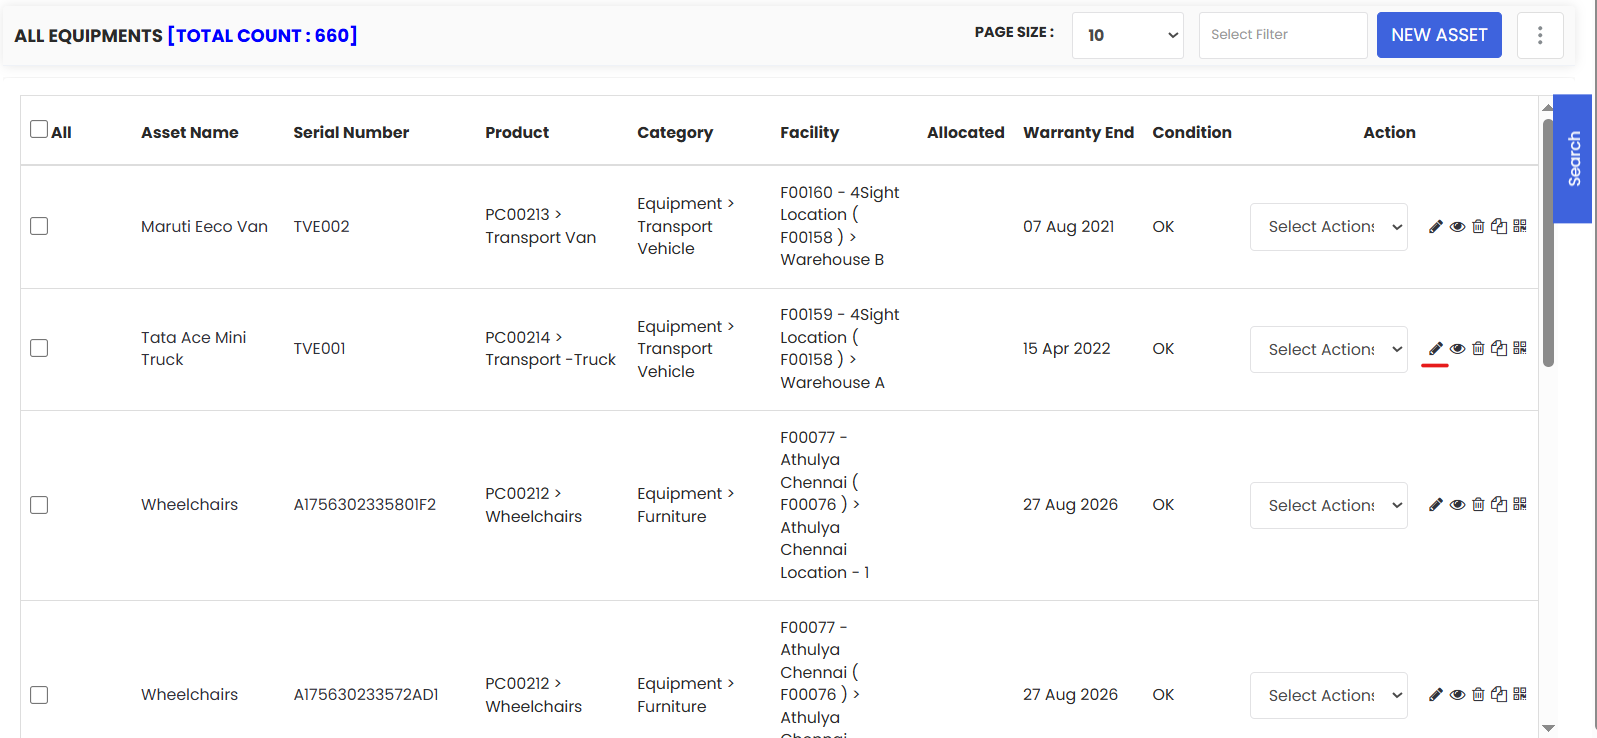Click the Maruti Eeco Van asset name
This screenshot has height=738, width=1597.
coord(204,227)
